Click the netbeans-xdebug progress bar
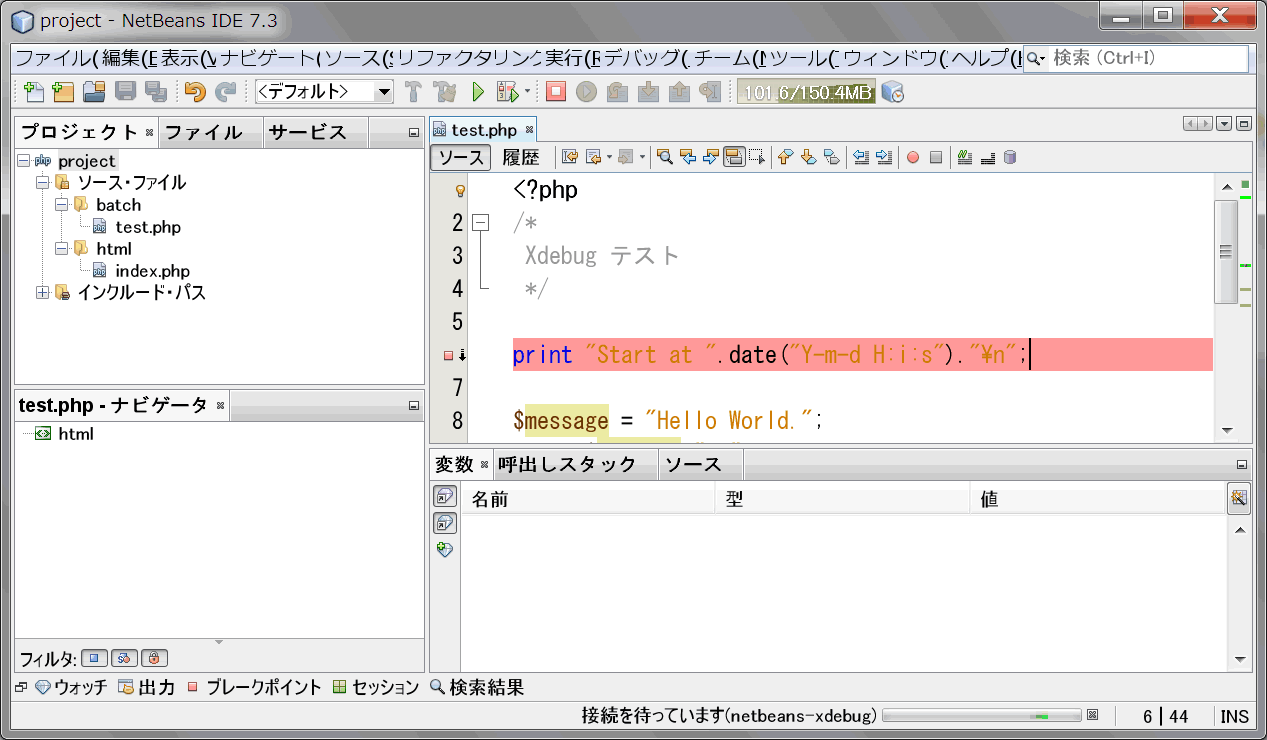 pyautogui.click(x=981, y=716)
